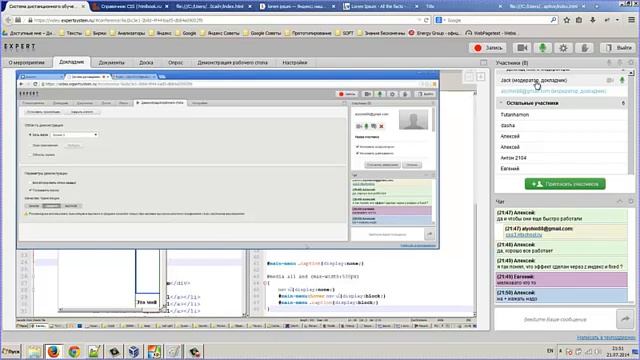Toggle first checkbox under Параметры демонстрации

(x=30, y=183)
